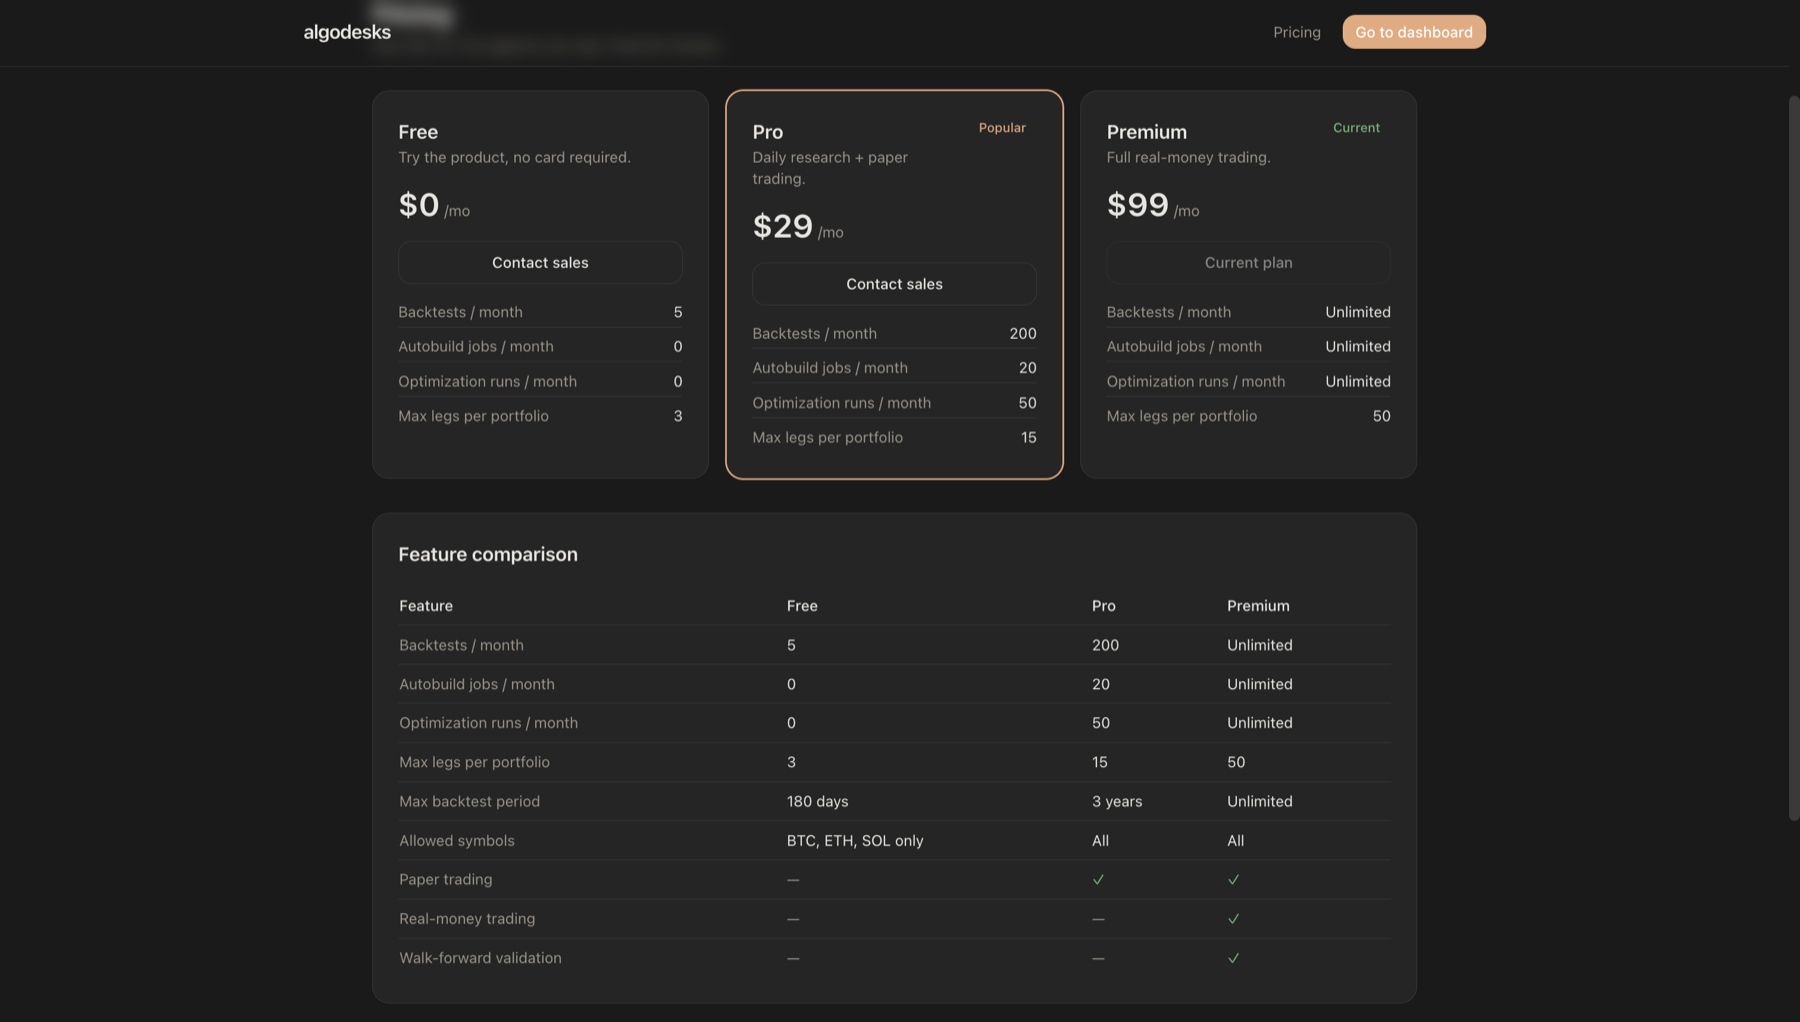Click Autobuild jobs value 20 in Pro card
Image resolution: width=1800 pixels, height=1022 pixels.
pyautogui.click(x=1027, y=368)
